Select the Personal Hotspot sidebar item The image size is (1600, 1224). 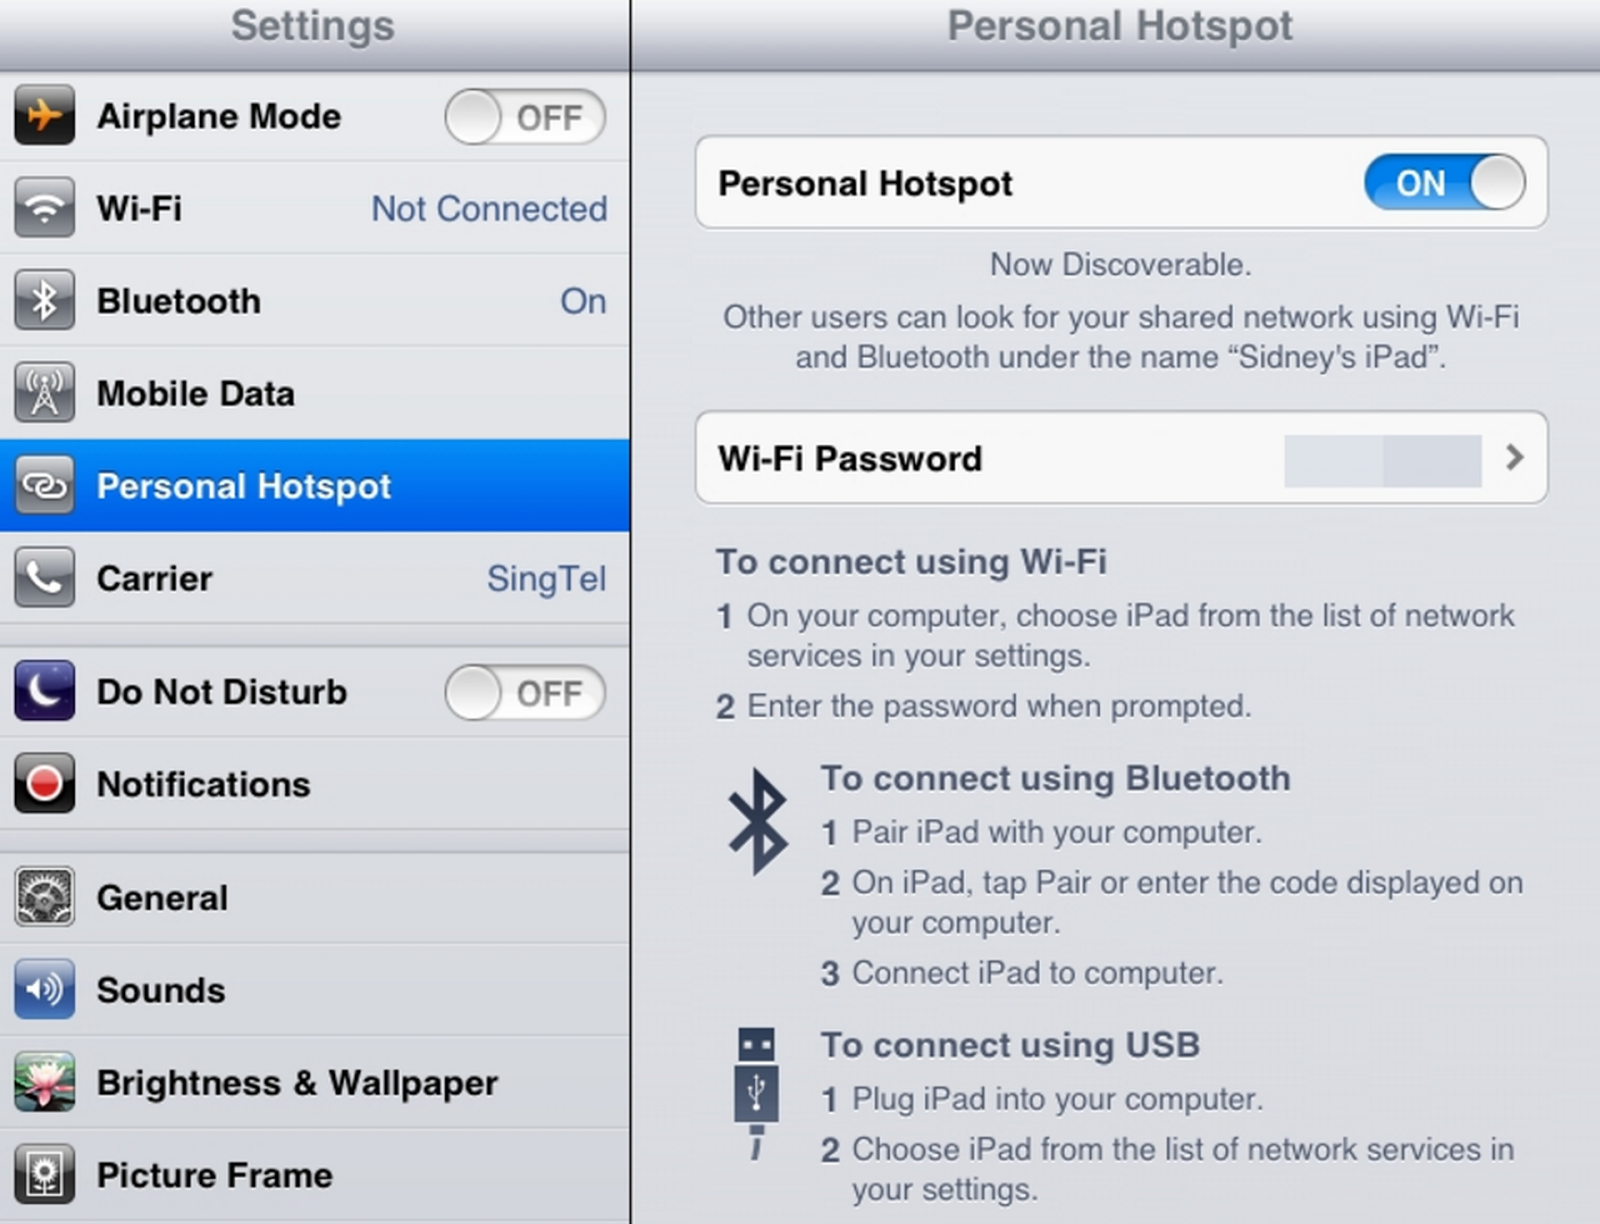315,485
